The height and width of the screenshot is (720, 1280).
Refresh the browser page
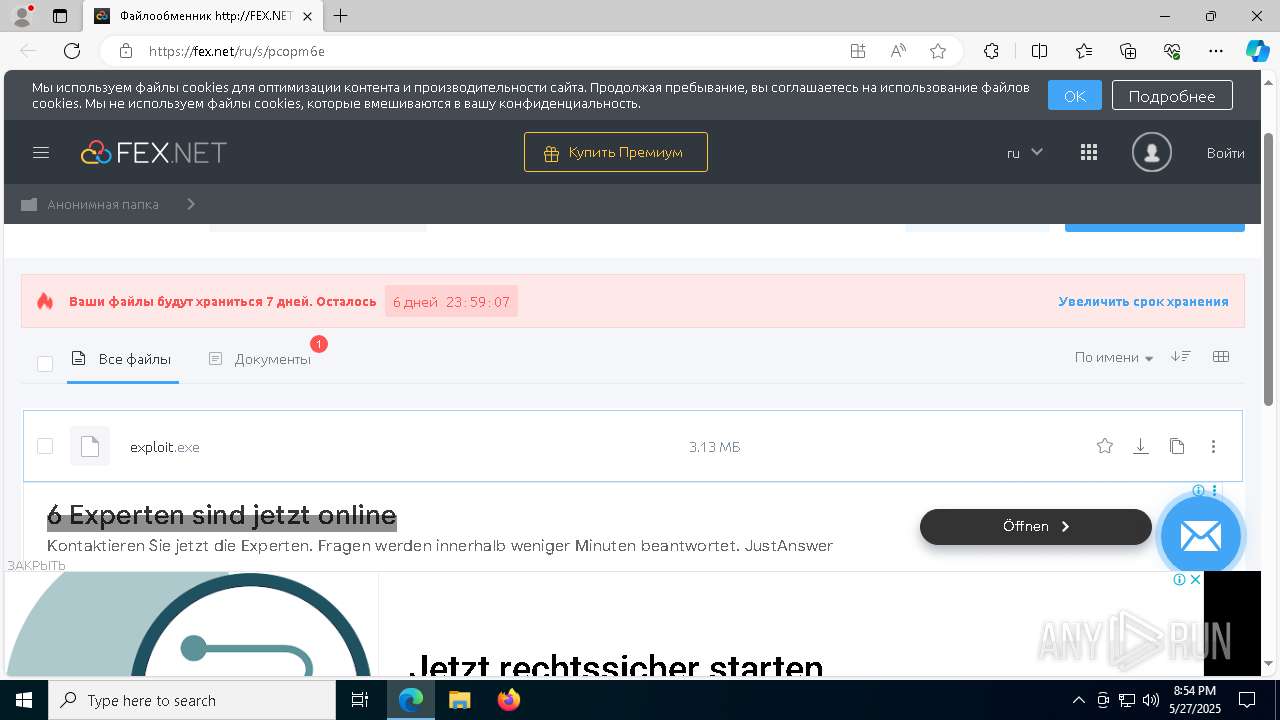72,51
